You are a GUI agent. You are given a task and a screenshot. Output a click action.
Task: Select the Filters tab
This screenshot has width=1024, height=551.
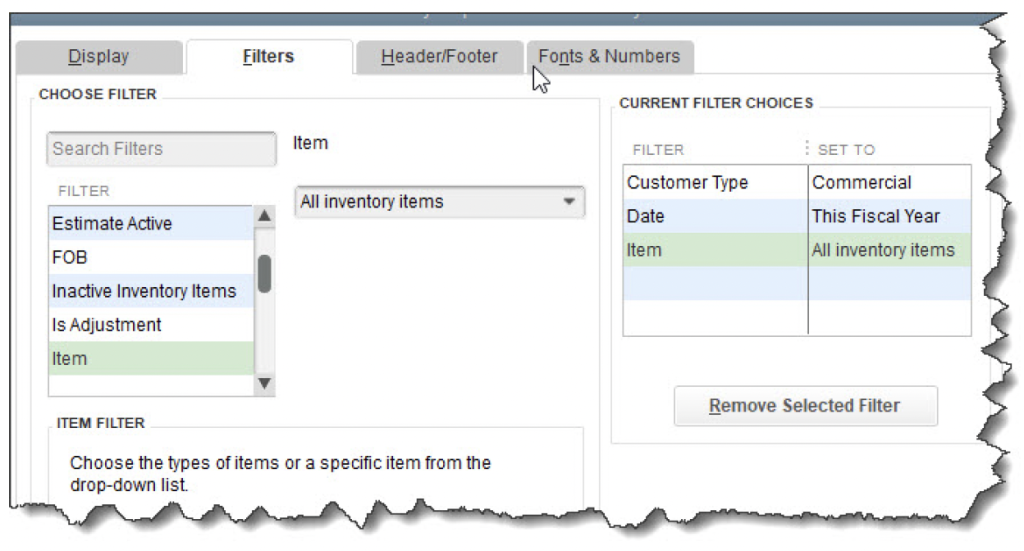[x=268, y=57]
